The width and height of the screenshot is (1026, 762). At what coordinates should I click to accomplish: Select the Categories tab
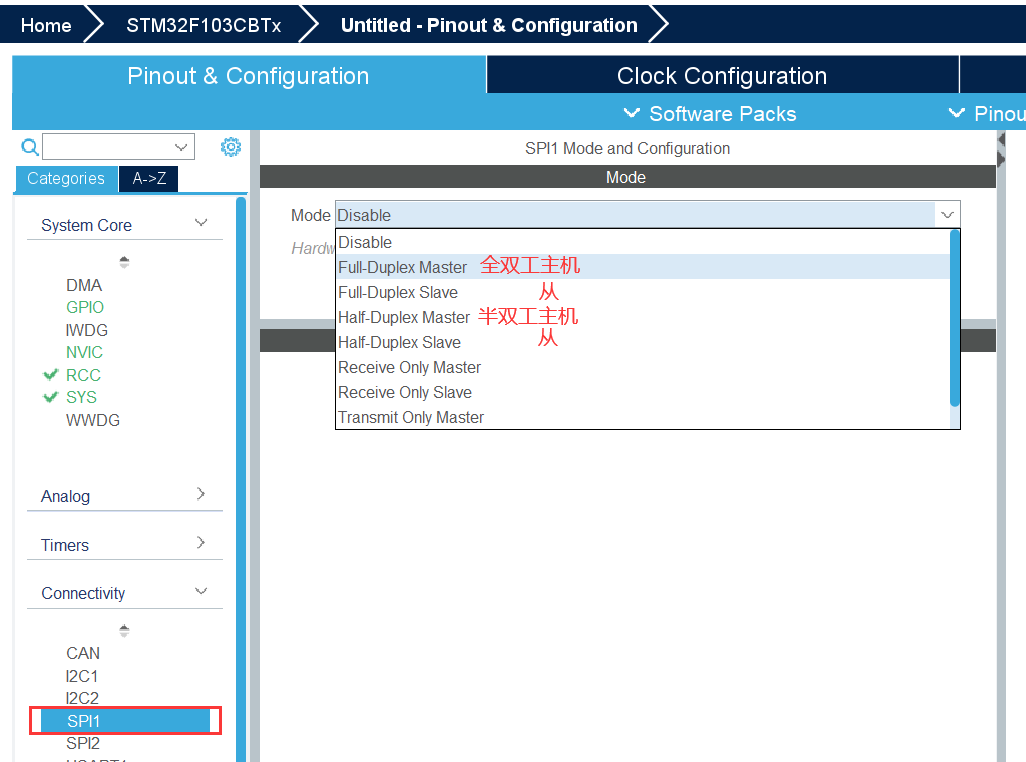(x=65, y=179)
